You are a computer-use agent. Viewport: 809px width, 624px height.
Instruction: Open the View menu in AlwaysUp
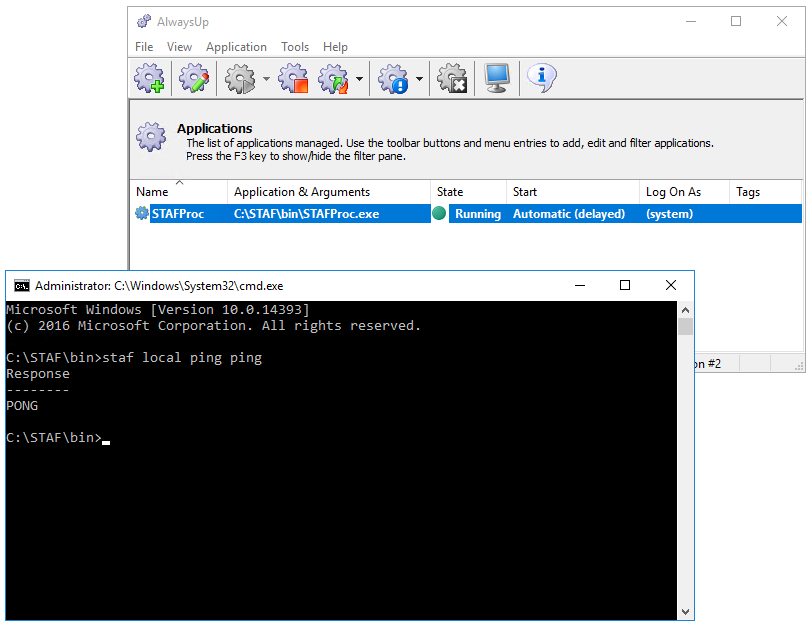(179, 47)
